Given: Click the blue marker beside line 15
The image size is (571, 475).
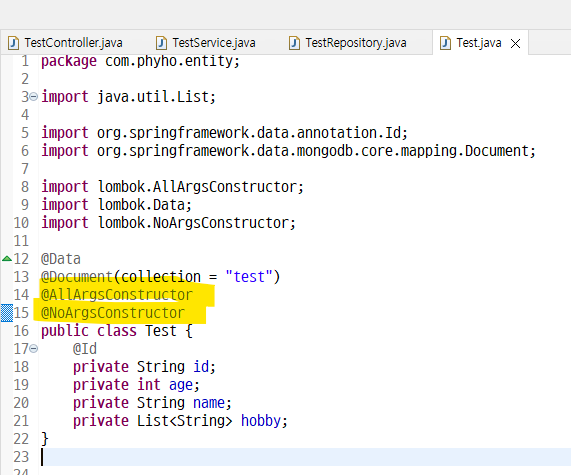Looking at the screenshot, I should (7, 313).
